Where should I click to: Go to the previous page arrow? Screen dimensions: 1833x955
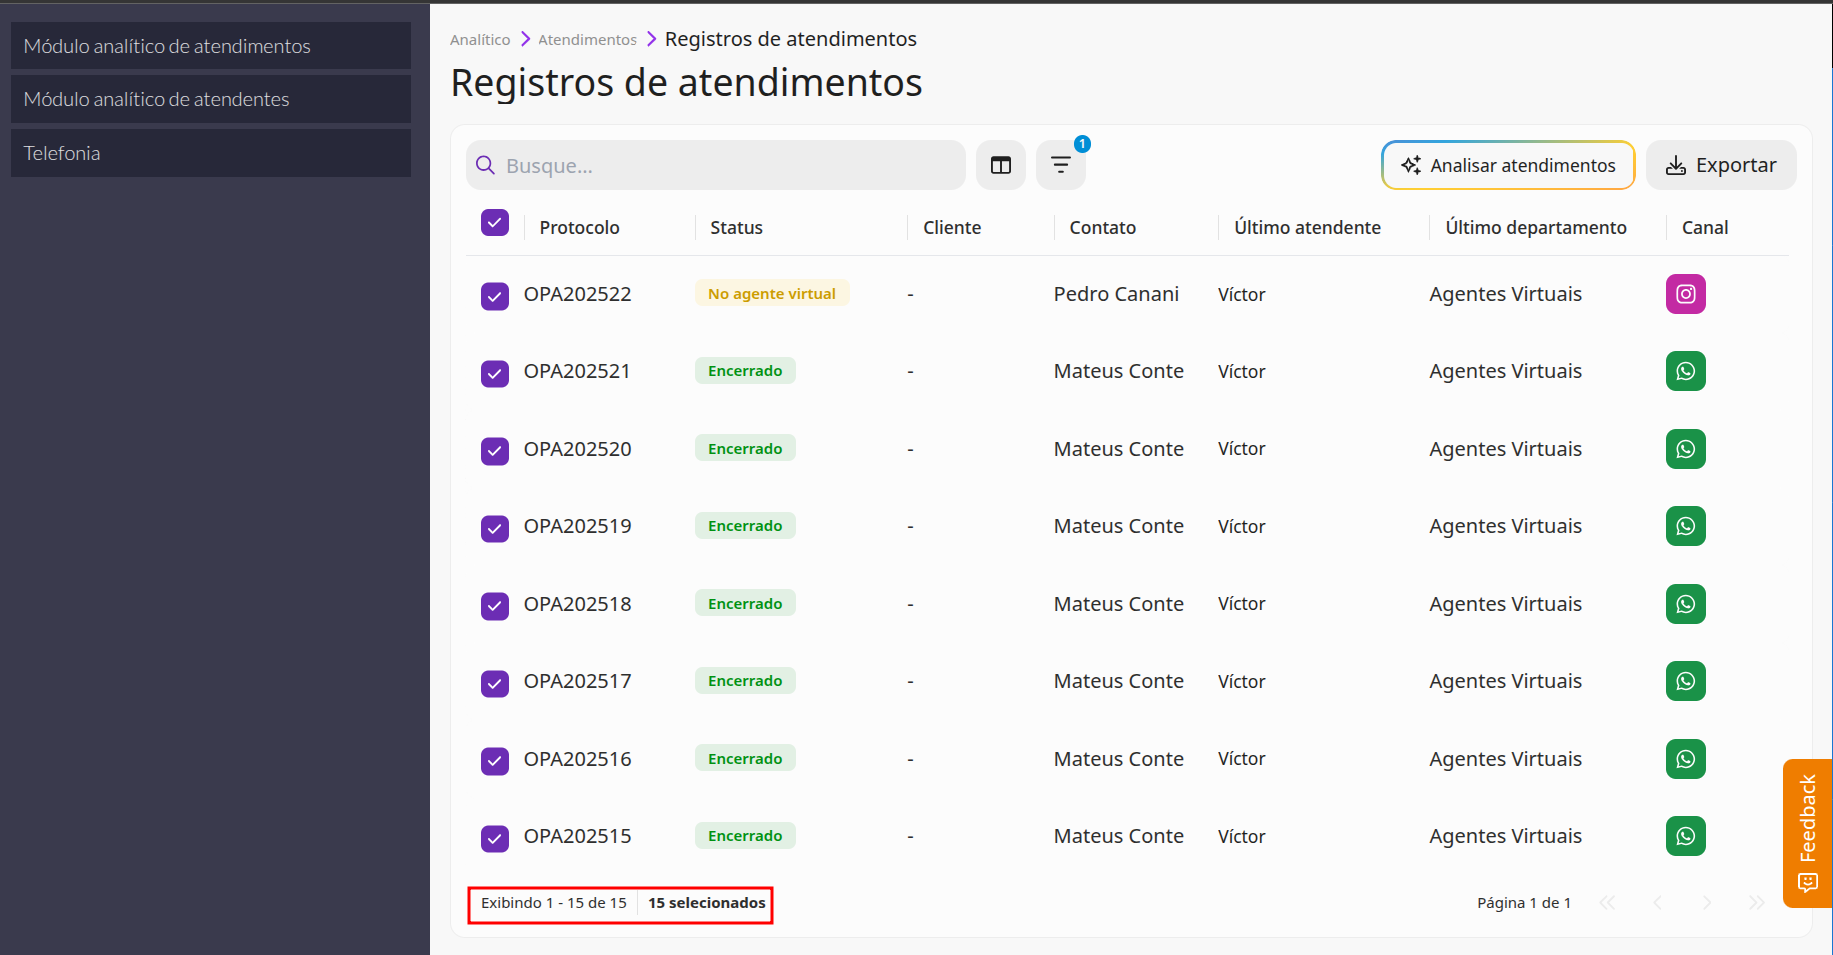[1657, 903]
